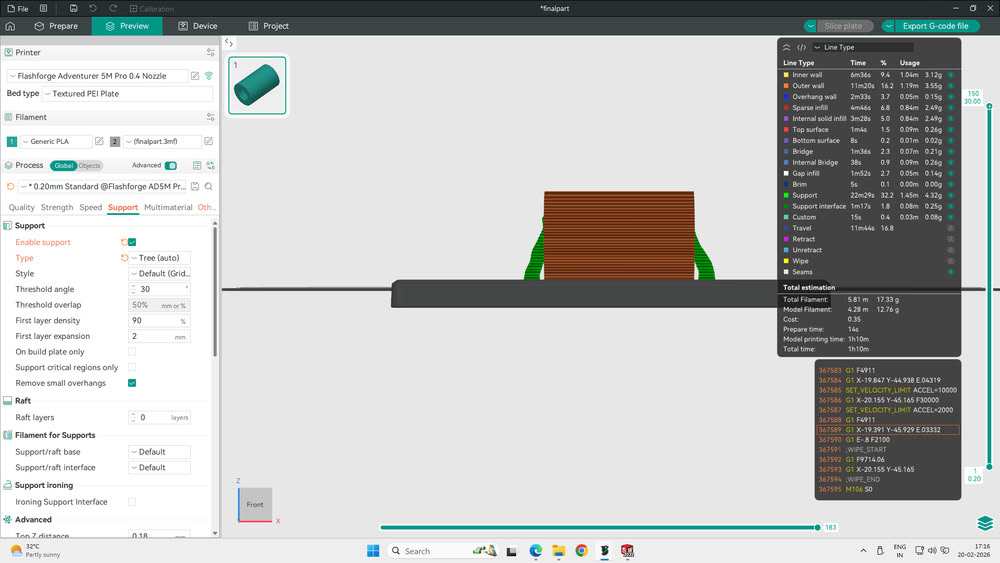Check On build plate only
This screenshot has width=1000, height=563.
pos(132,351)
